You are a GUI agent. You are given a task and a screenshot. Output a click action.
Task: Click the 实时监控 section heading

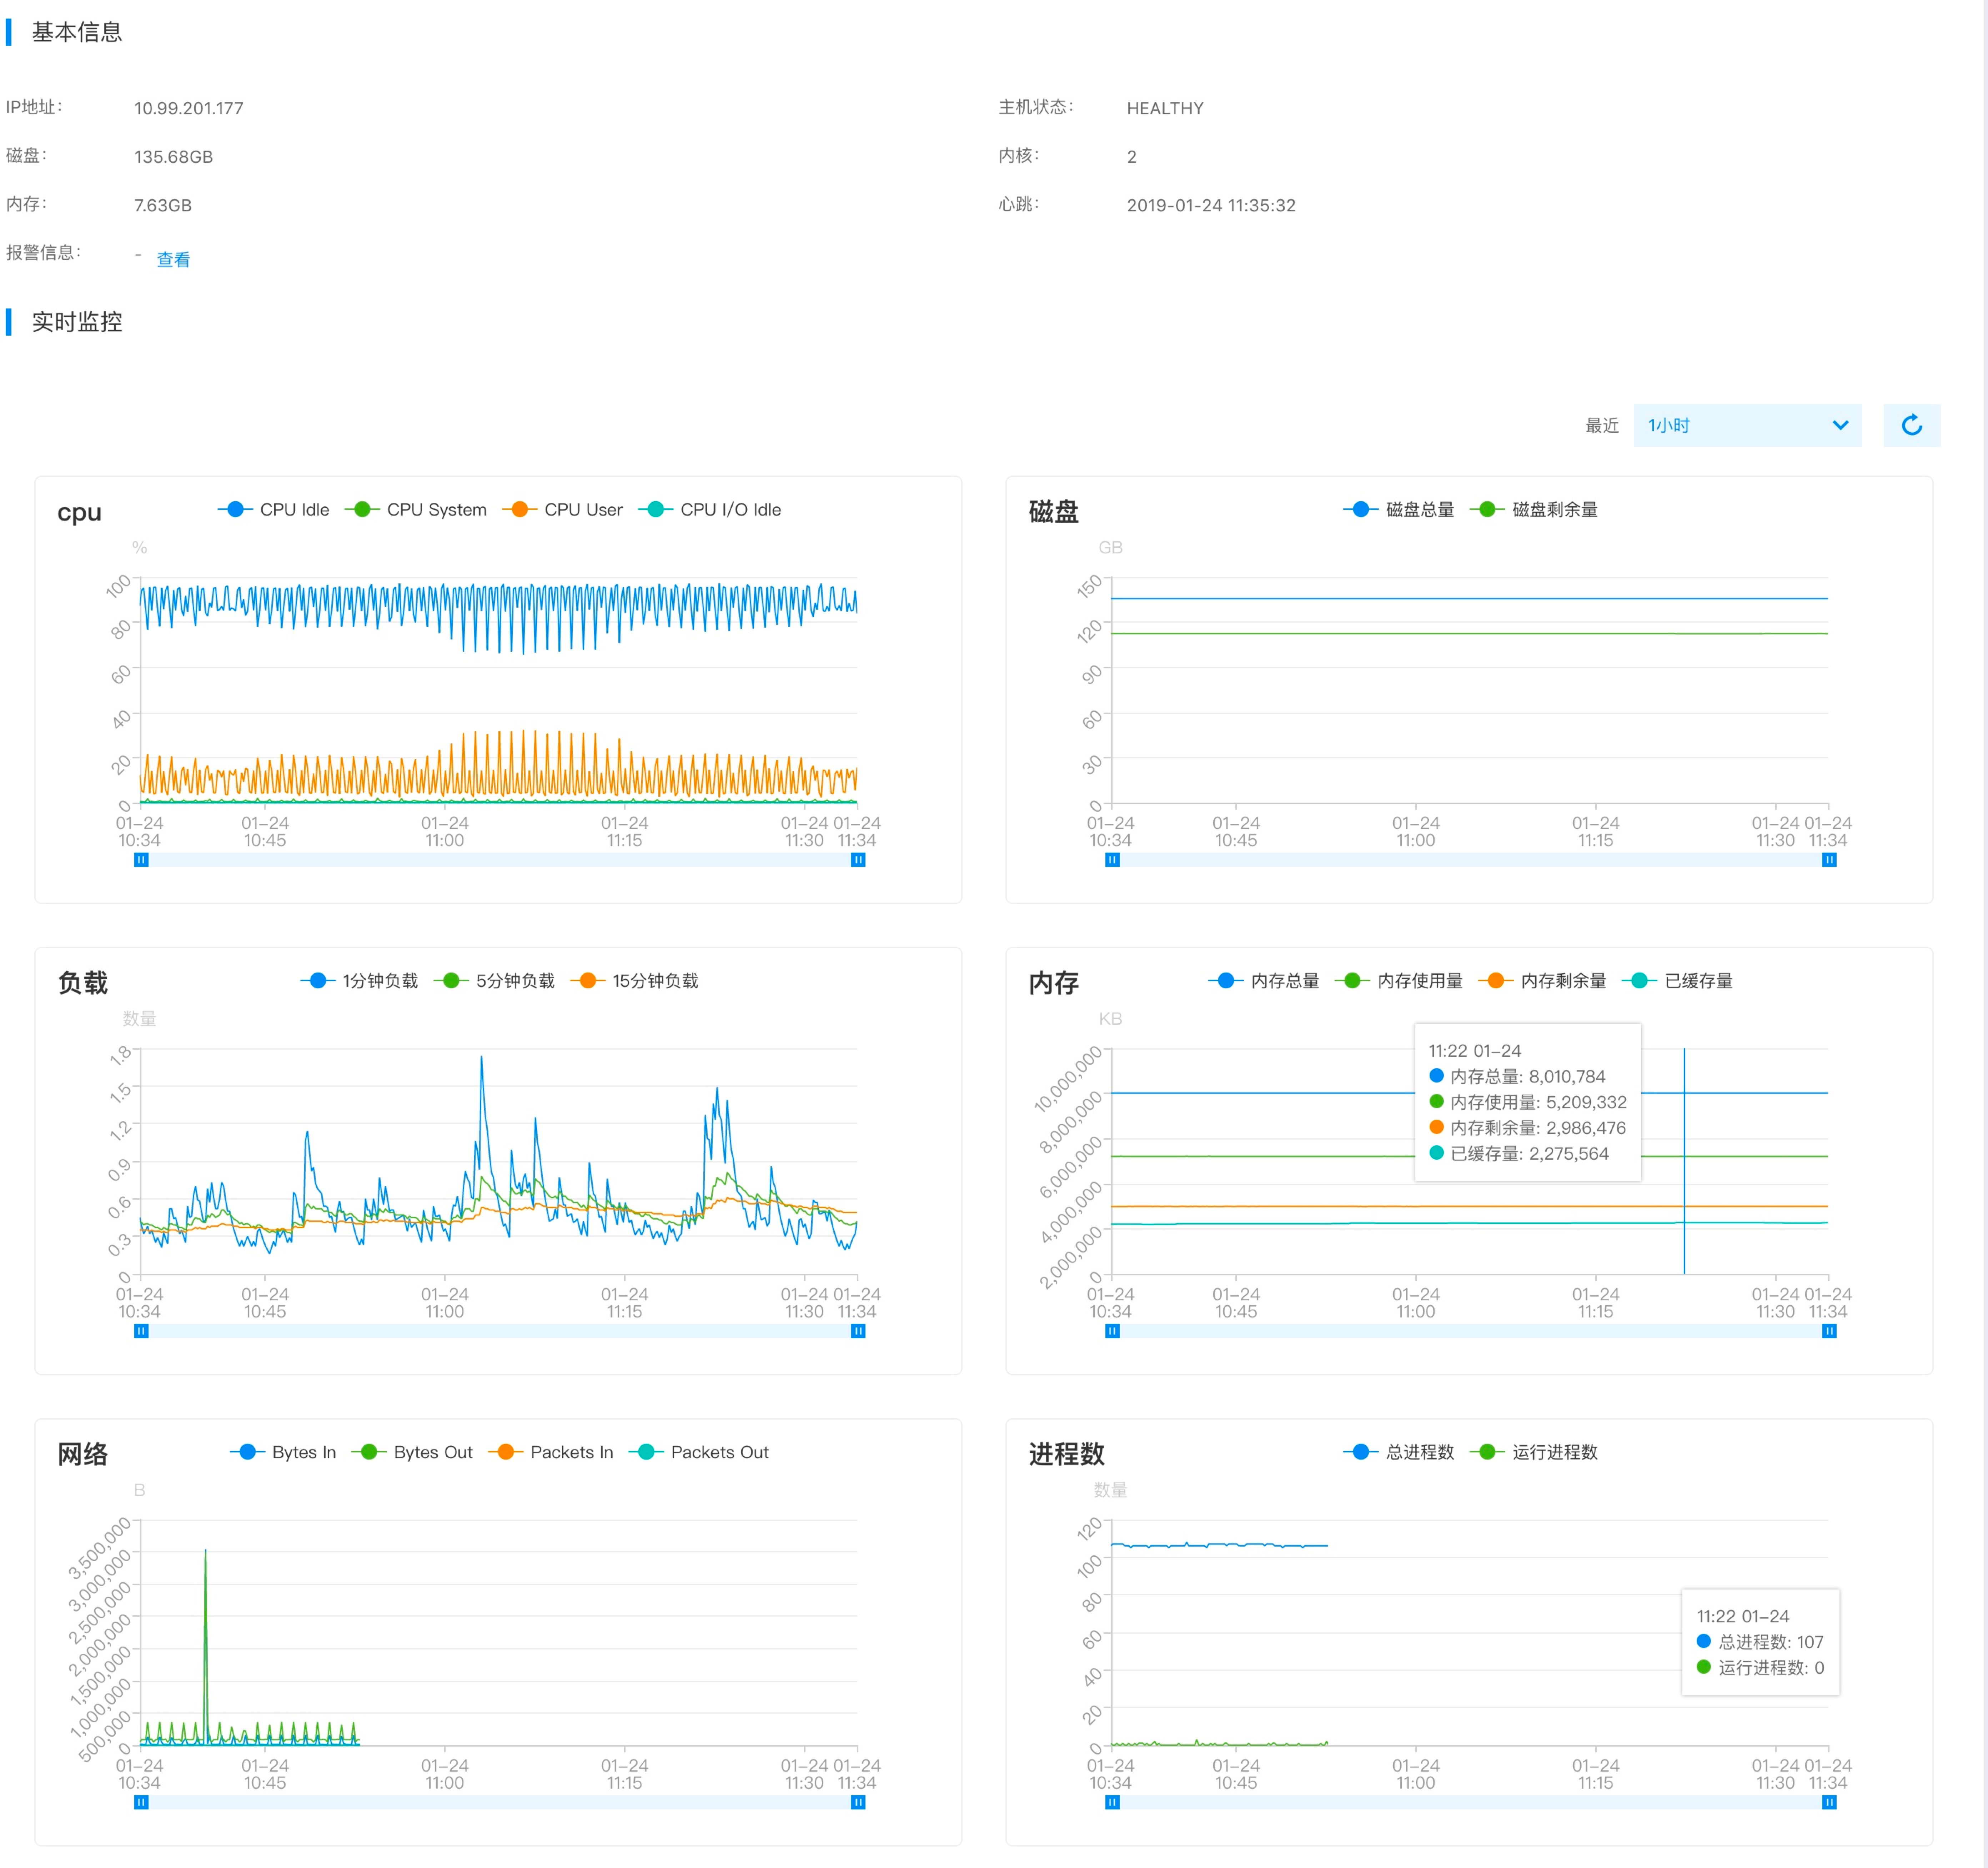pos(77,322)
